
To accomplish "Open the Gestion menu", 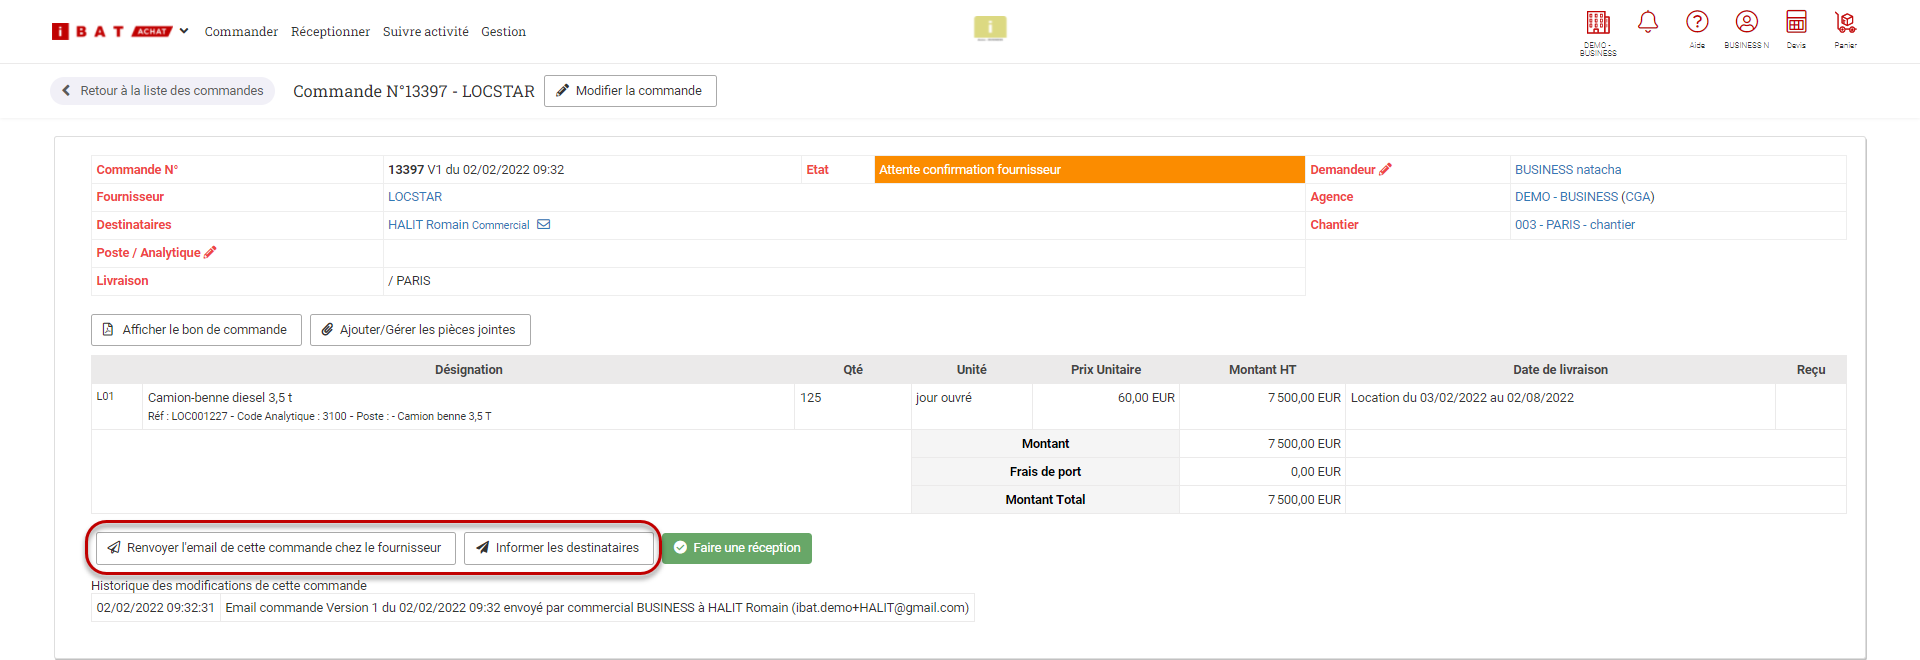I will click(503, 32).
